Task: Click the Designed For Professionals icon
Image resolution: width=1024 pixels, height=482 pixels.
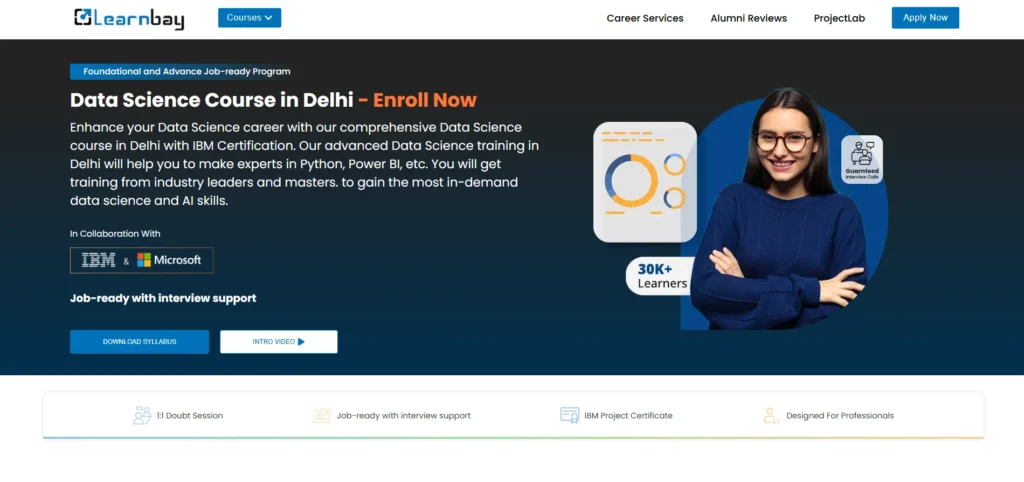Action: [771, 415]
